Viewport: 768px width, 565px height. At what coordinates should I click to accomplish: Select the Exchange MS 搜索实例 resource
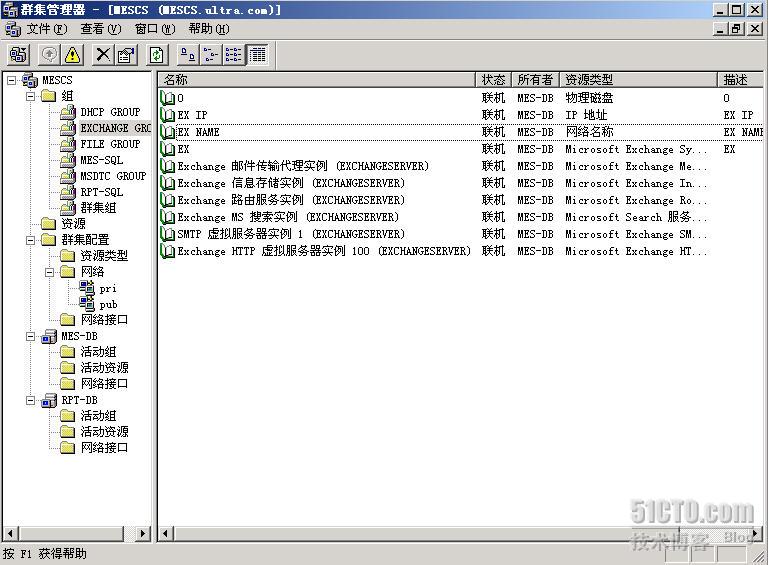[x=288, y=217]
